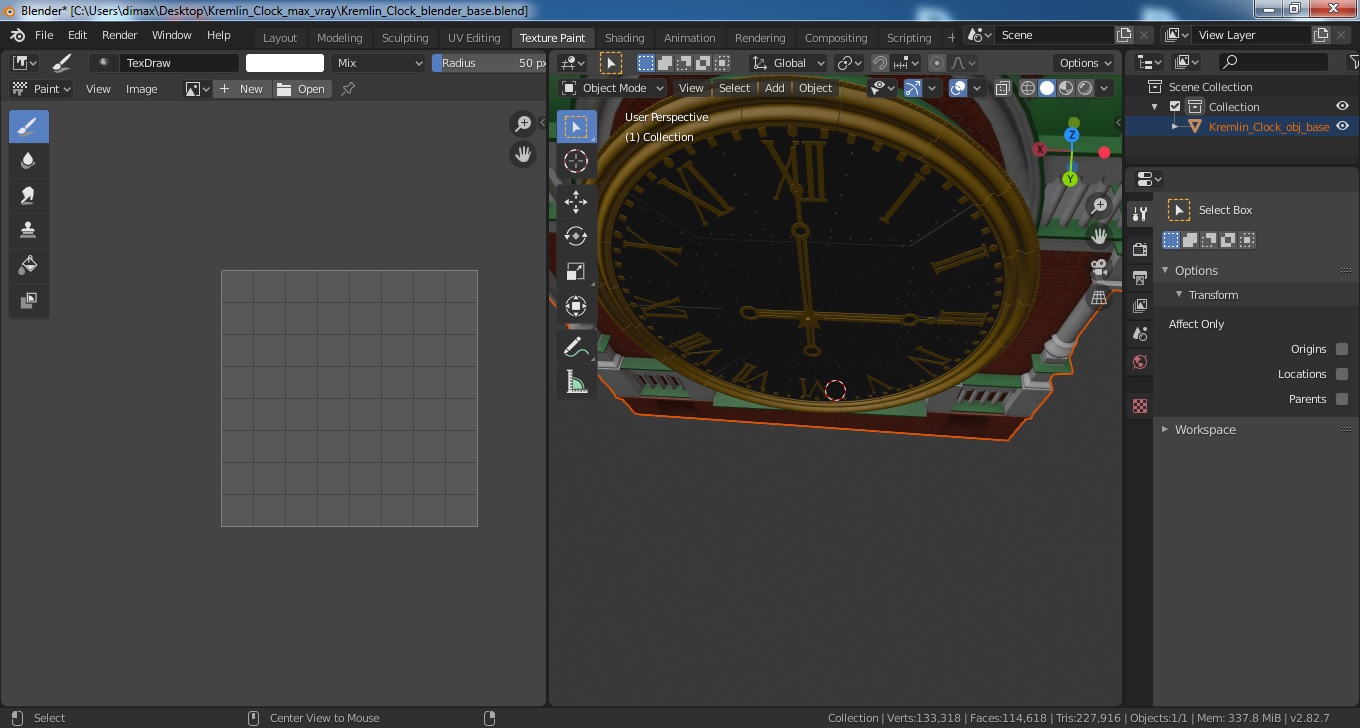Hide Kremlin_Clock_obj_base using its eye icon
Image resolution: width=1360 pixels, height=728 pixels.
pyautogui.click(x=1343, y=127)
